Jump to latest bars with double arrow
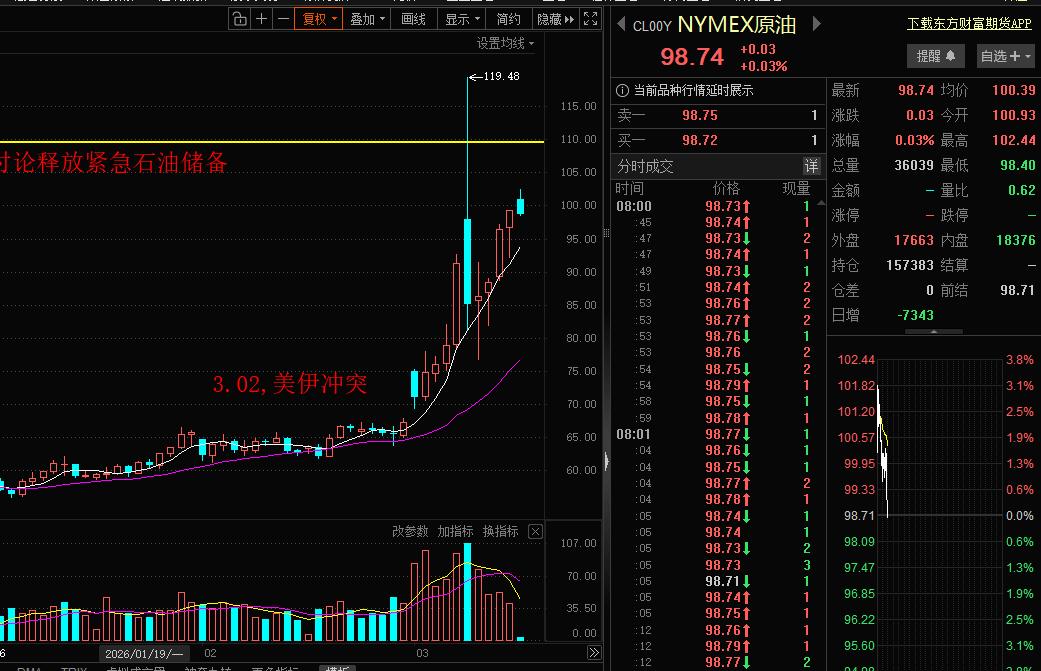Viewport: 1041px width, 671px height. [x=594, y=652]
